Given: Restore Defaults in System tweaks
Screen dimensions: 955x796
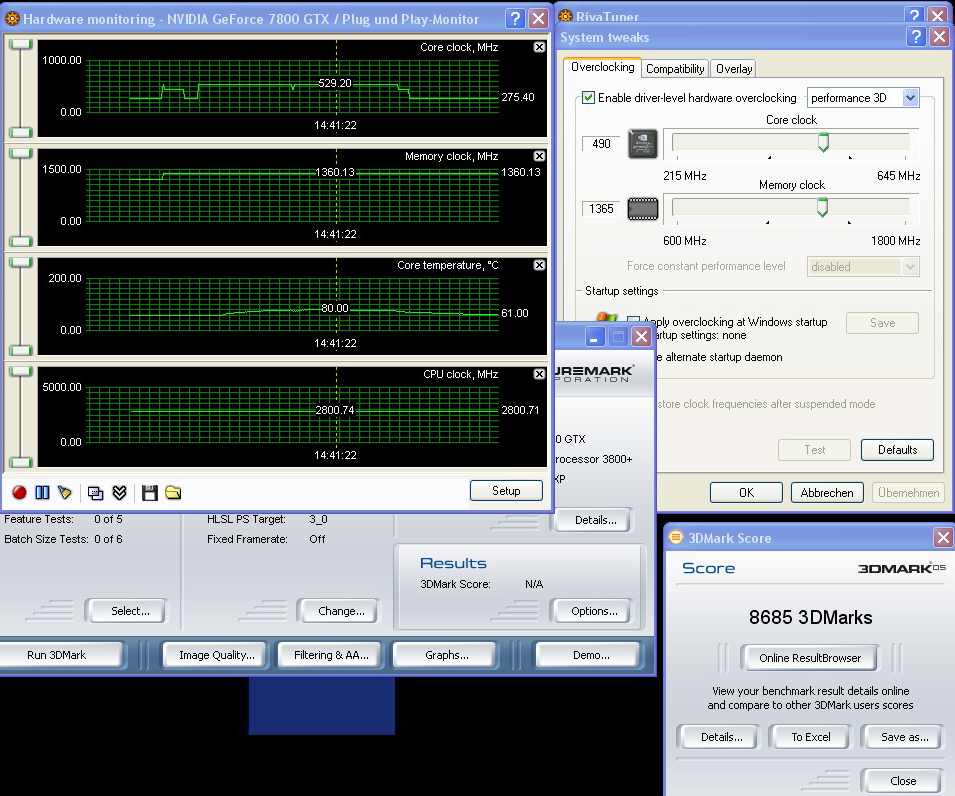Looking at the screenshot, I should pyautogui.click(x=897, y=449).
